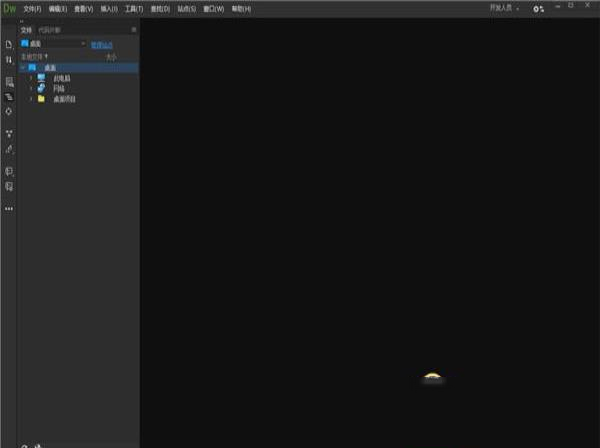This screenshot has height=448, width=600.
Task: Open the 窗口(W) menu
Action: (x=214, y=9)
